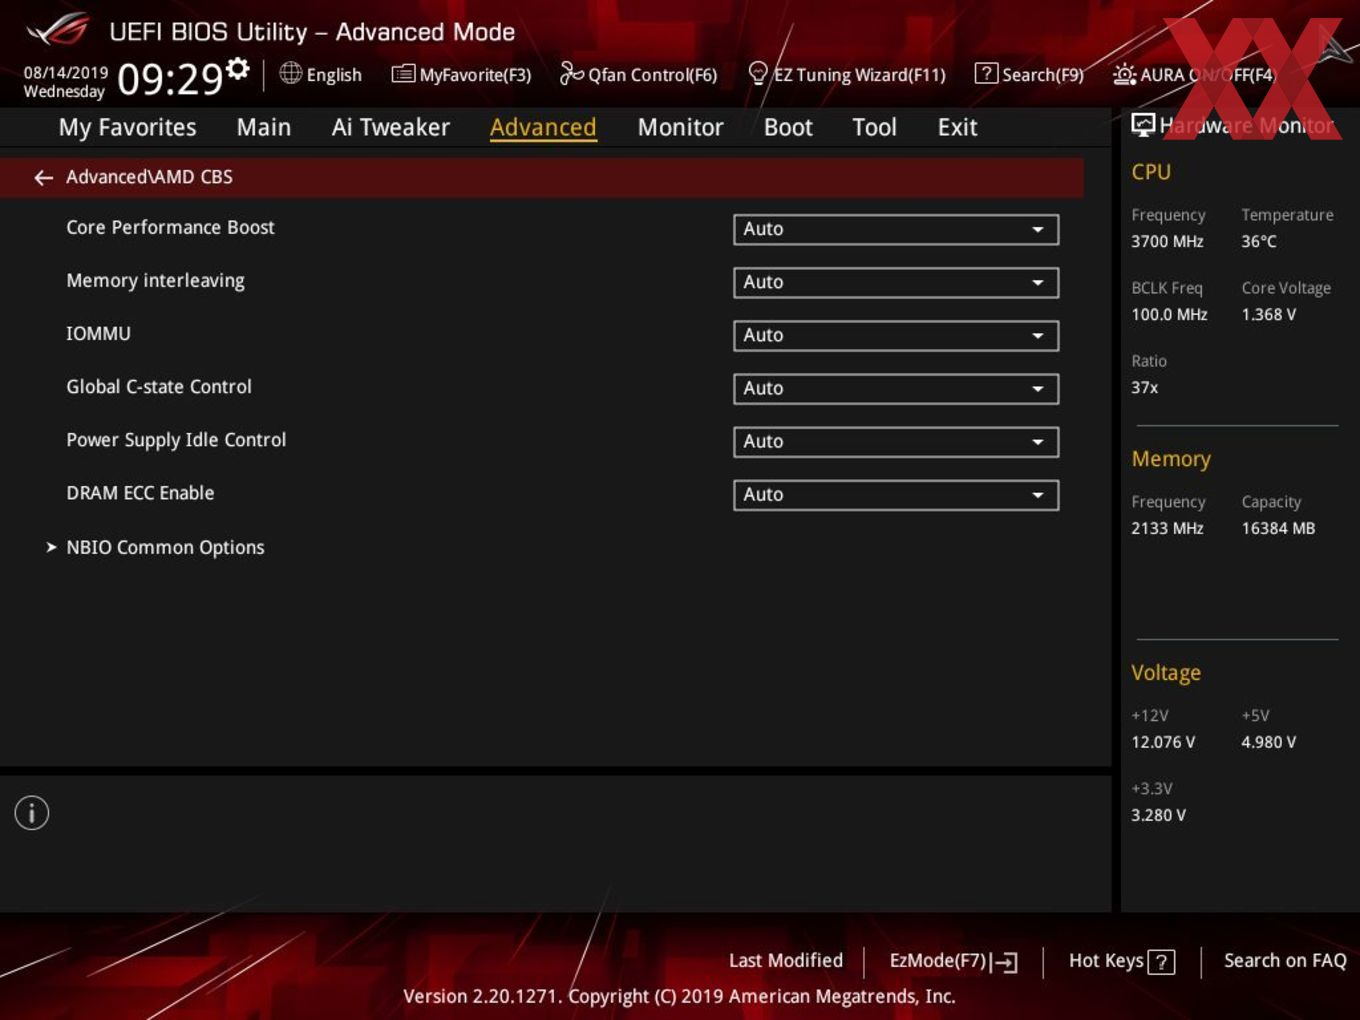Expand NBIO Common Options submenu

(165, 548)
